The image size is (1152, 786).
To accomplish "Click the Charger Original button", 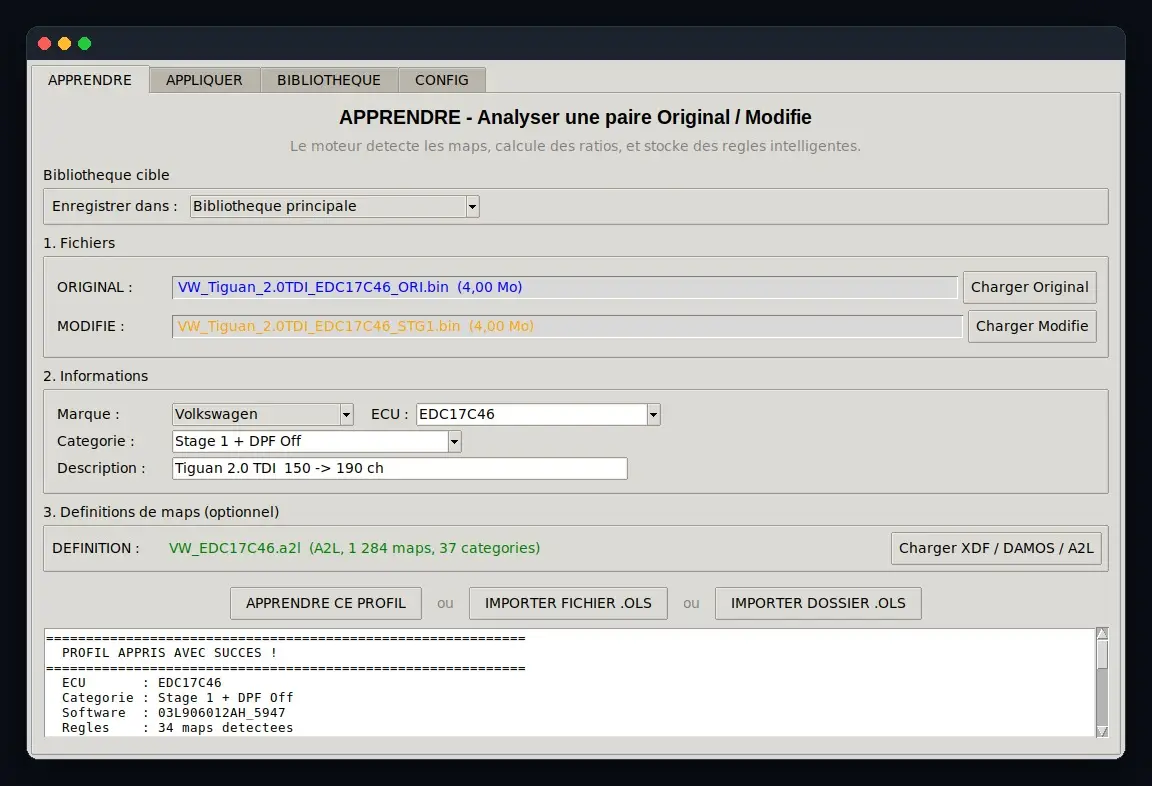I will tap(1029, 287).
